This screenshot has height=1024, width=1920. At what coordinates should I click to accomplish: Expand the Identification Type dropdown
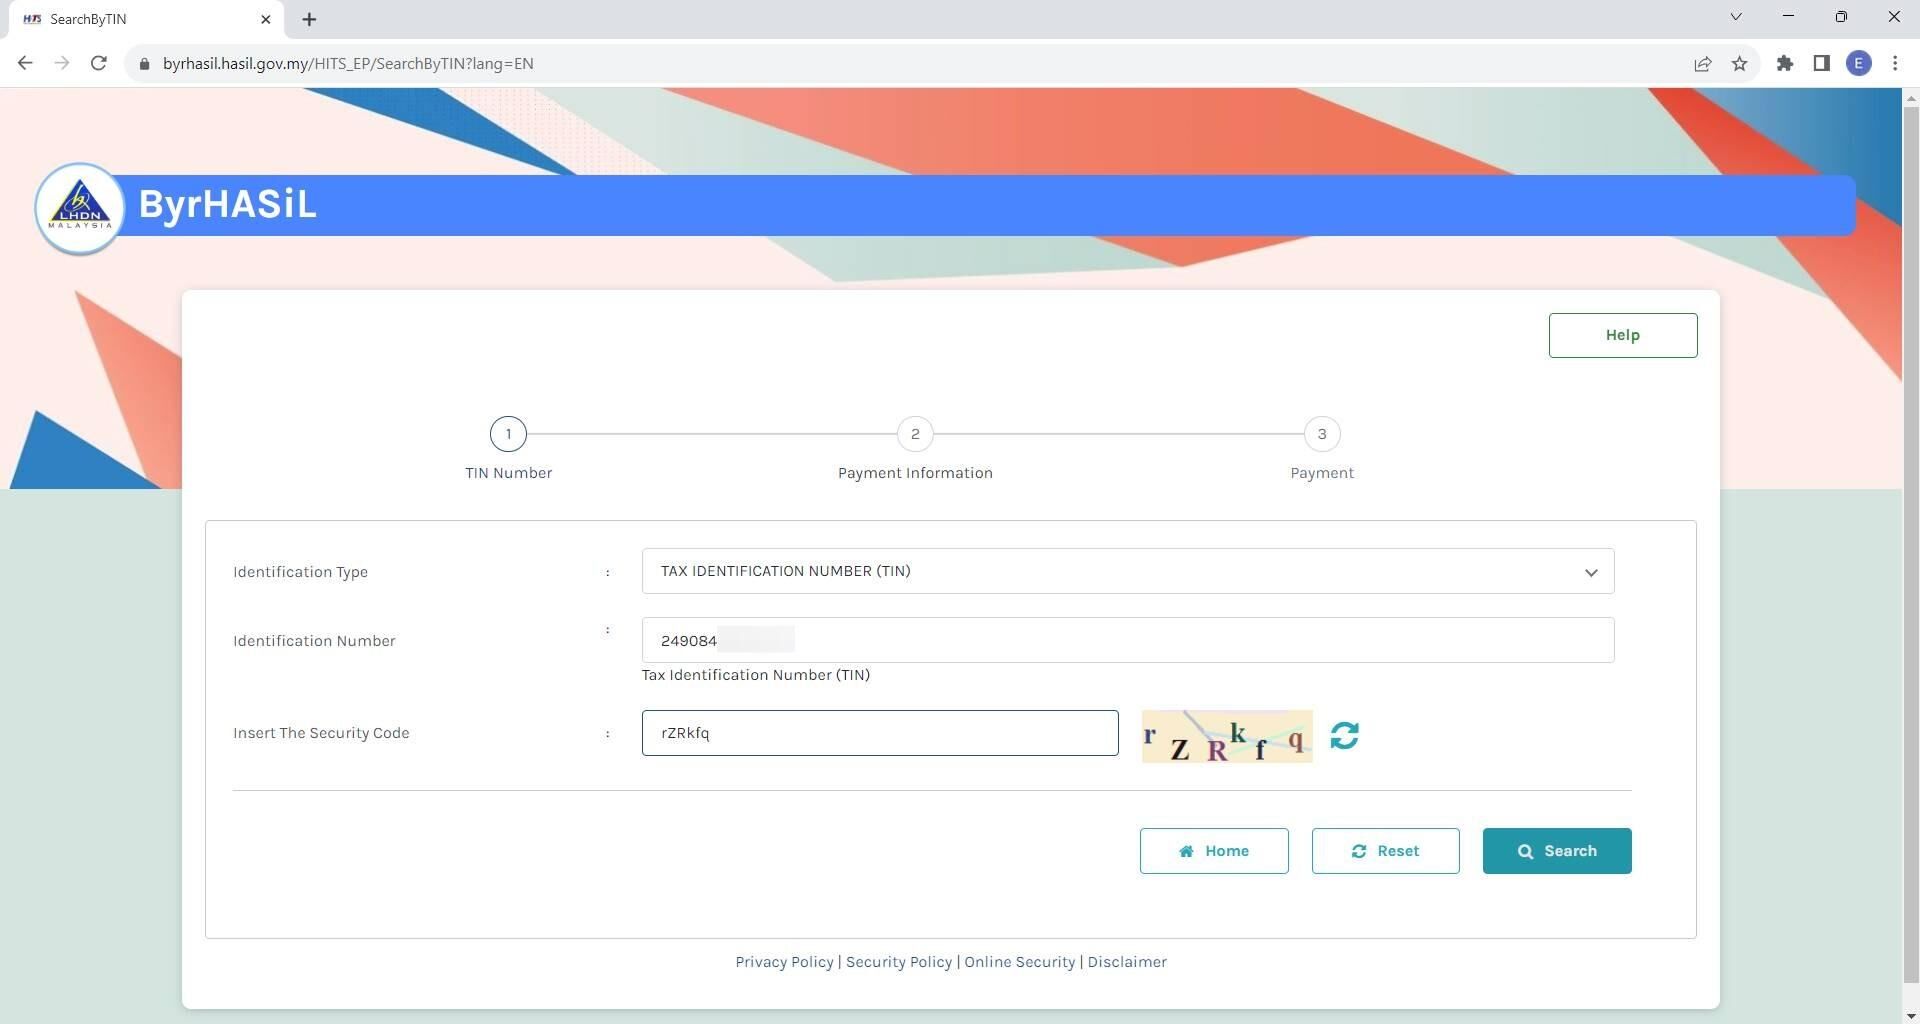1128,571
